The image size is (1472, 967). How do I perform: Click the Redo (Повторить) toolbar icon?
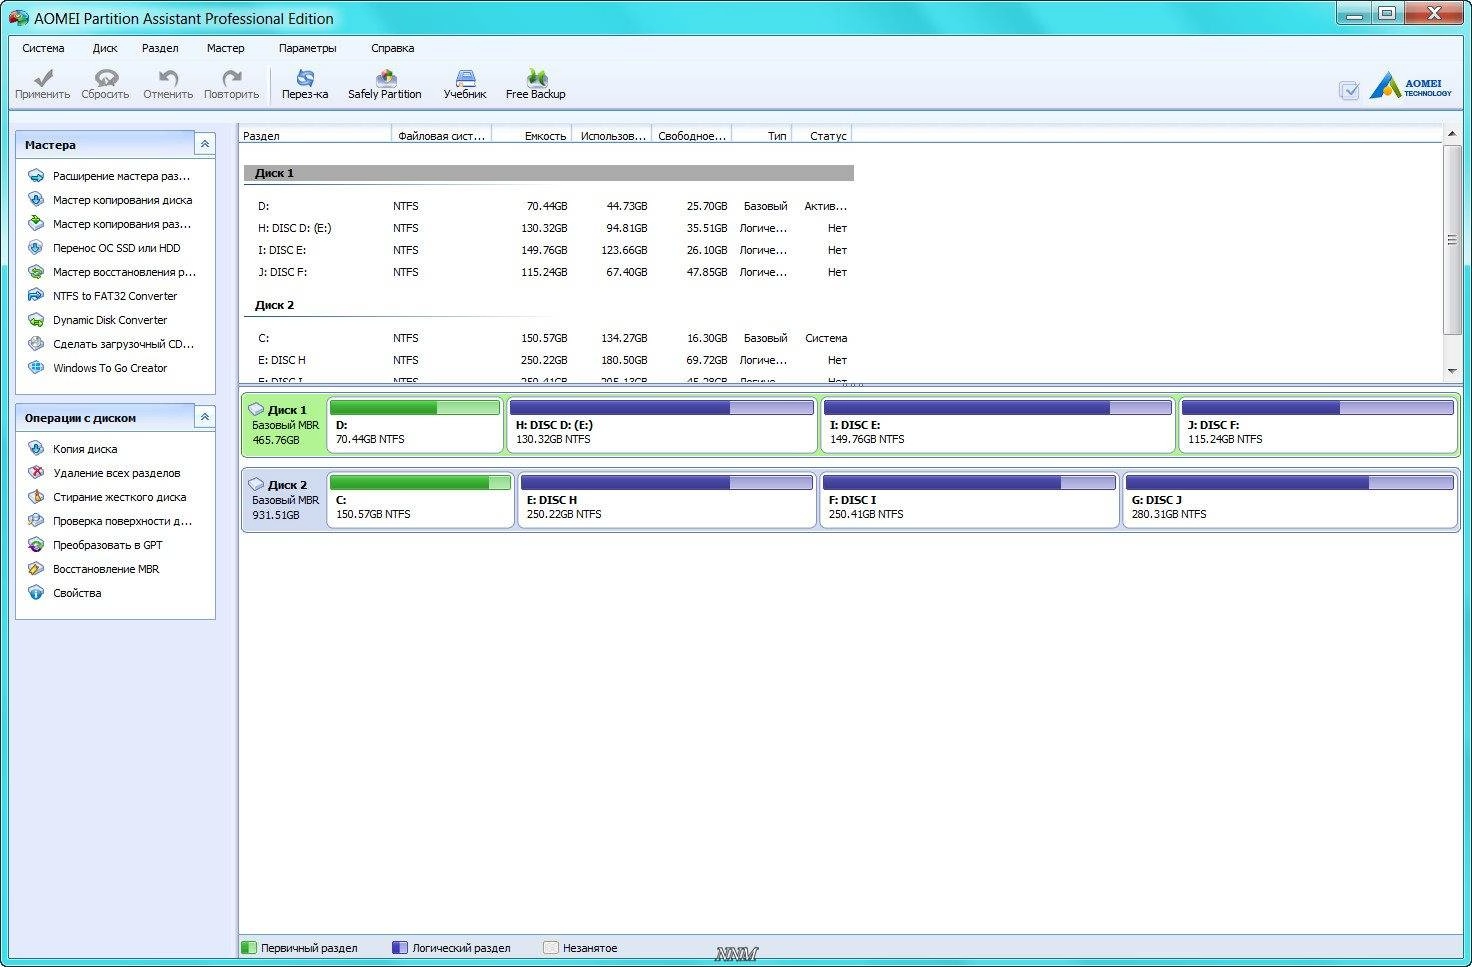(x=231, y=78)
